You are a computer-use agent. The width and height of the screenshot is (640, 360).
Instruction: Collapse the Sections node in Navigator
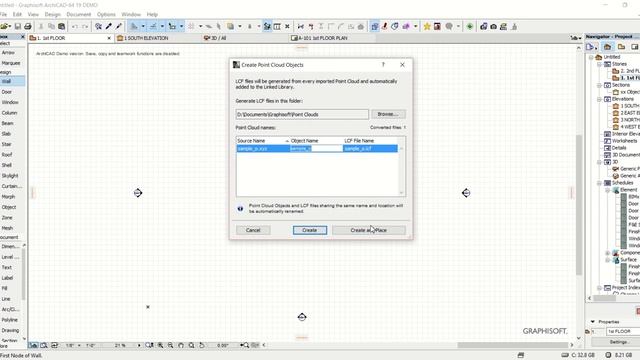coord(599,85)
